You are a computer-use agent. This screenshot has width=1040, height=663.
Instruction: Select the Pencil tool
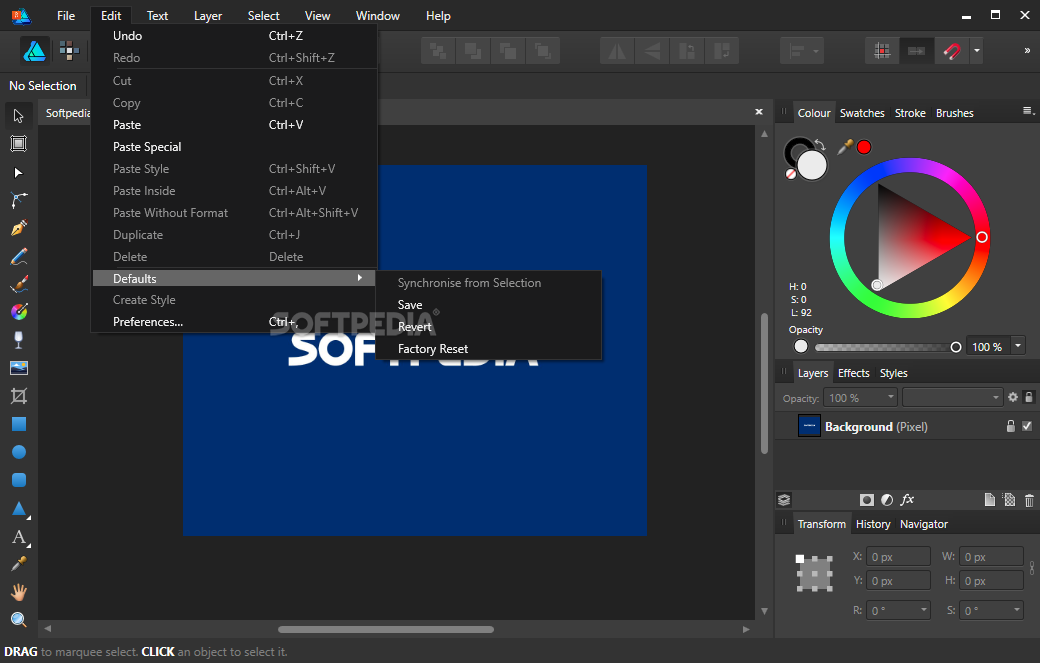pyautogui.click(x=19, y=257)
